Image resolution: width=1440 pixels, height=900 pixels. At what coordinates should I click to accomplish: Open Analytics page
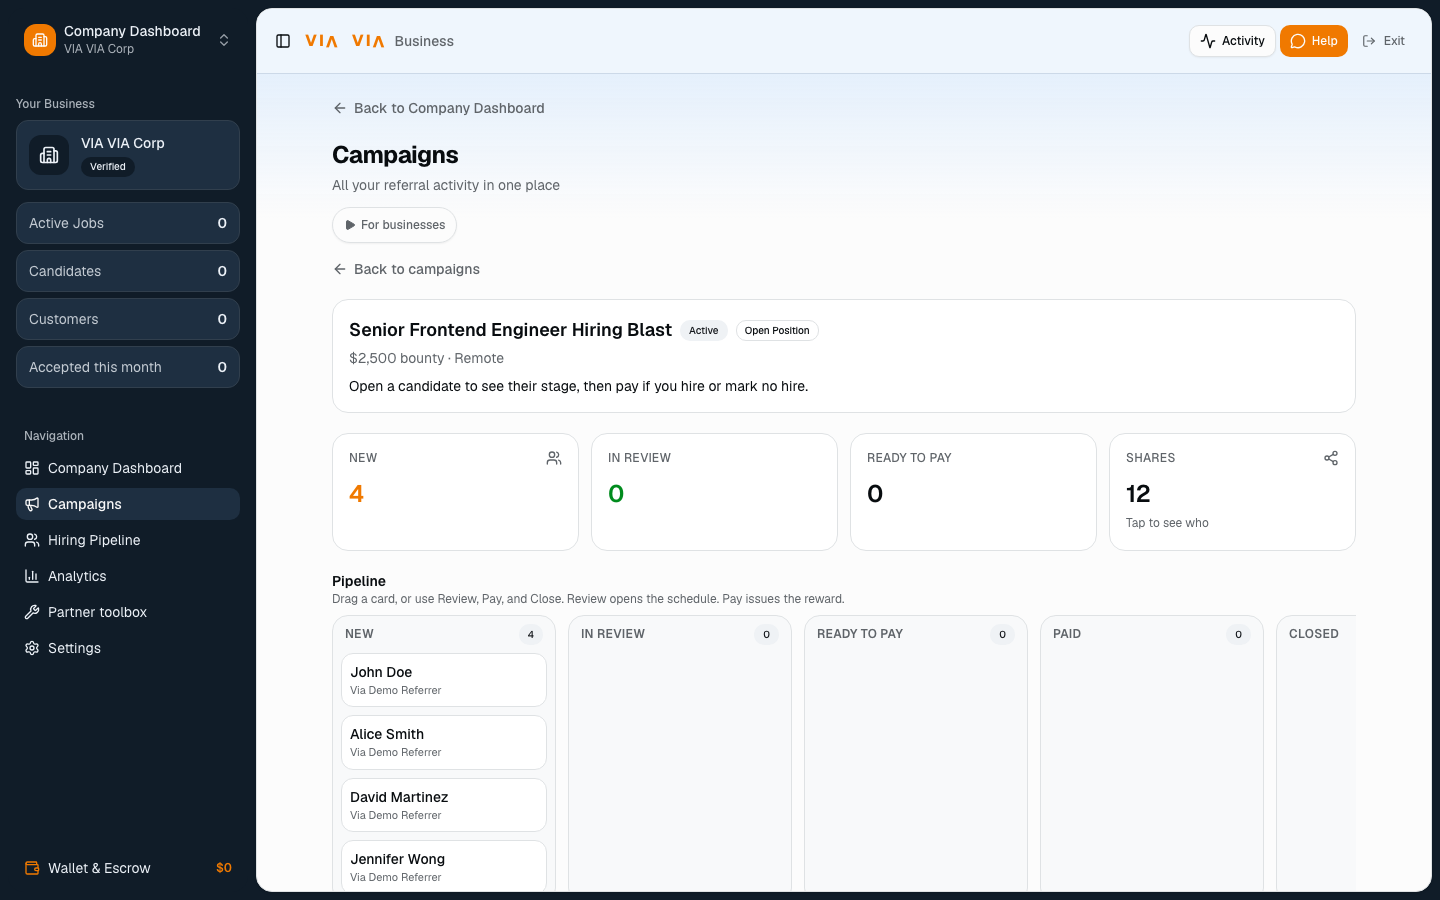[x=128, y=576]
